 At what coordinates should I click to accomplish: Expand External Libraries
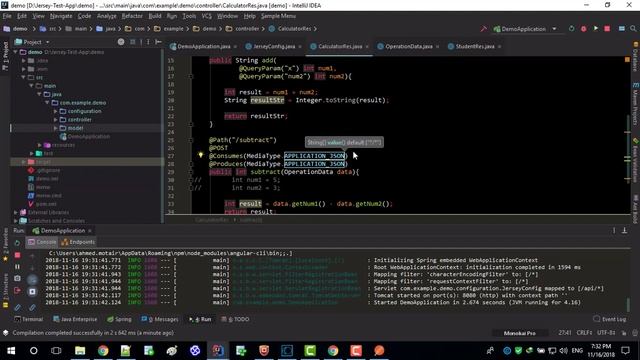(16, 212)
